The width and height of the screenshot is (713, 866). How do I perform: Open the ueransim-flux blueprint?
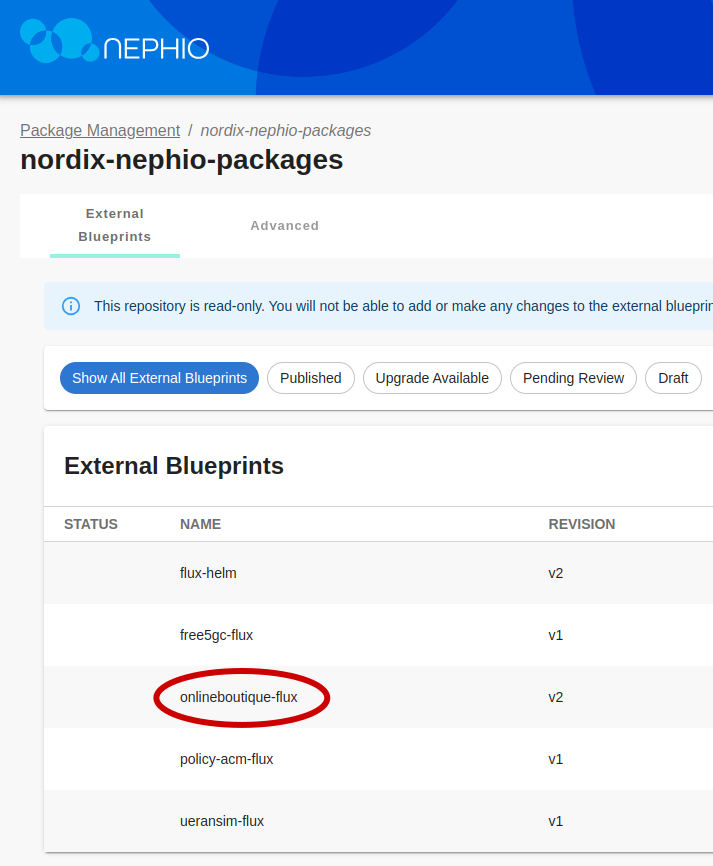[x=222, y=821]
